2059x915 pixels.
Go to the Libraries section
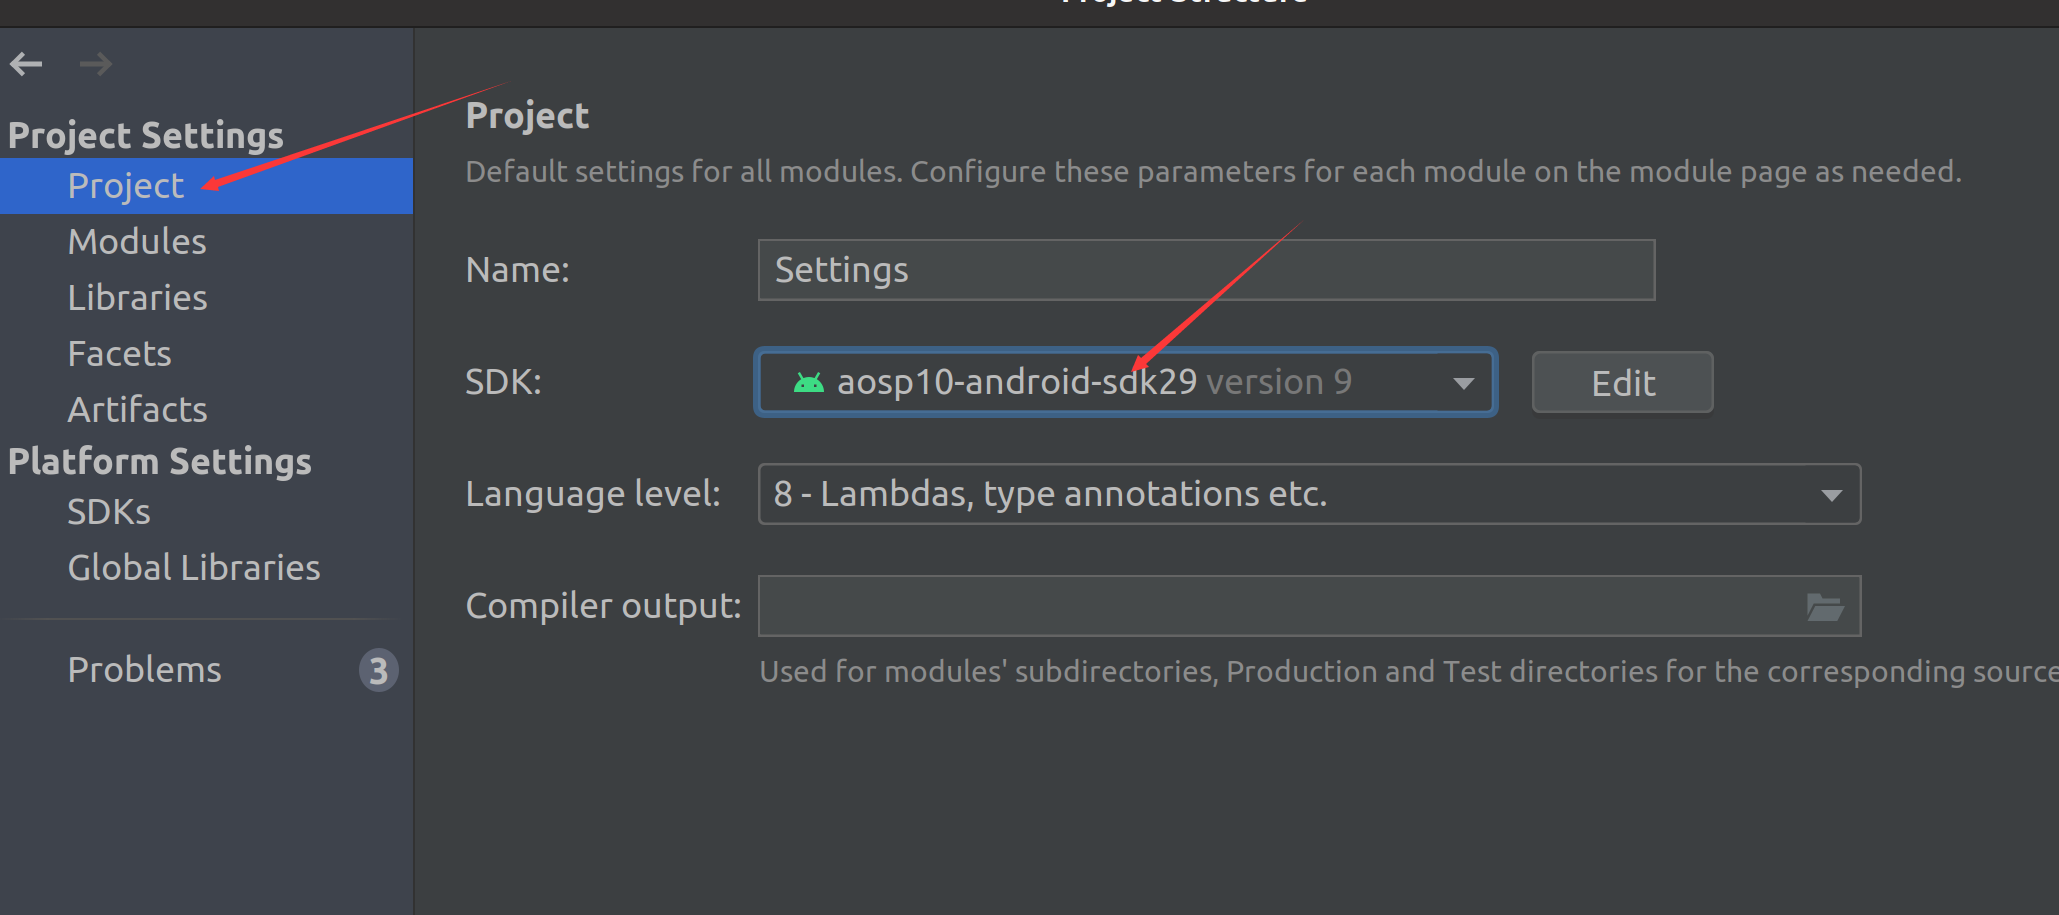(x=138, y=298)
